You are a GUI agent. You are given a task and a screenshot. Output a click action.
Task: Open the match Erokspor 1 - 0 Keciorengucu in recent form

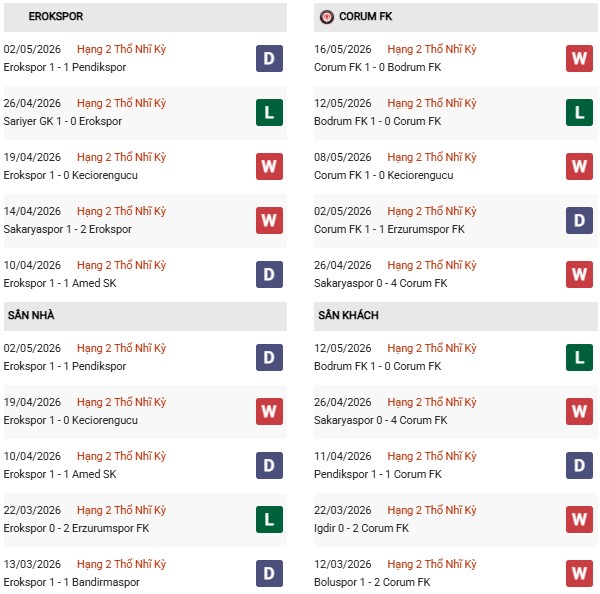click(70, 175)
